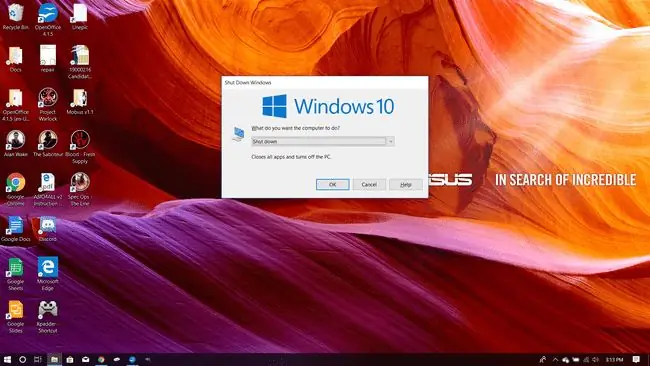
Task: Open Task View in the taskbar
Action: (x=38, y=359)
